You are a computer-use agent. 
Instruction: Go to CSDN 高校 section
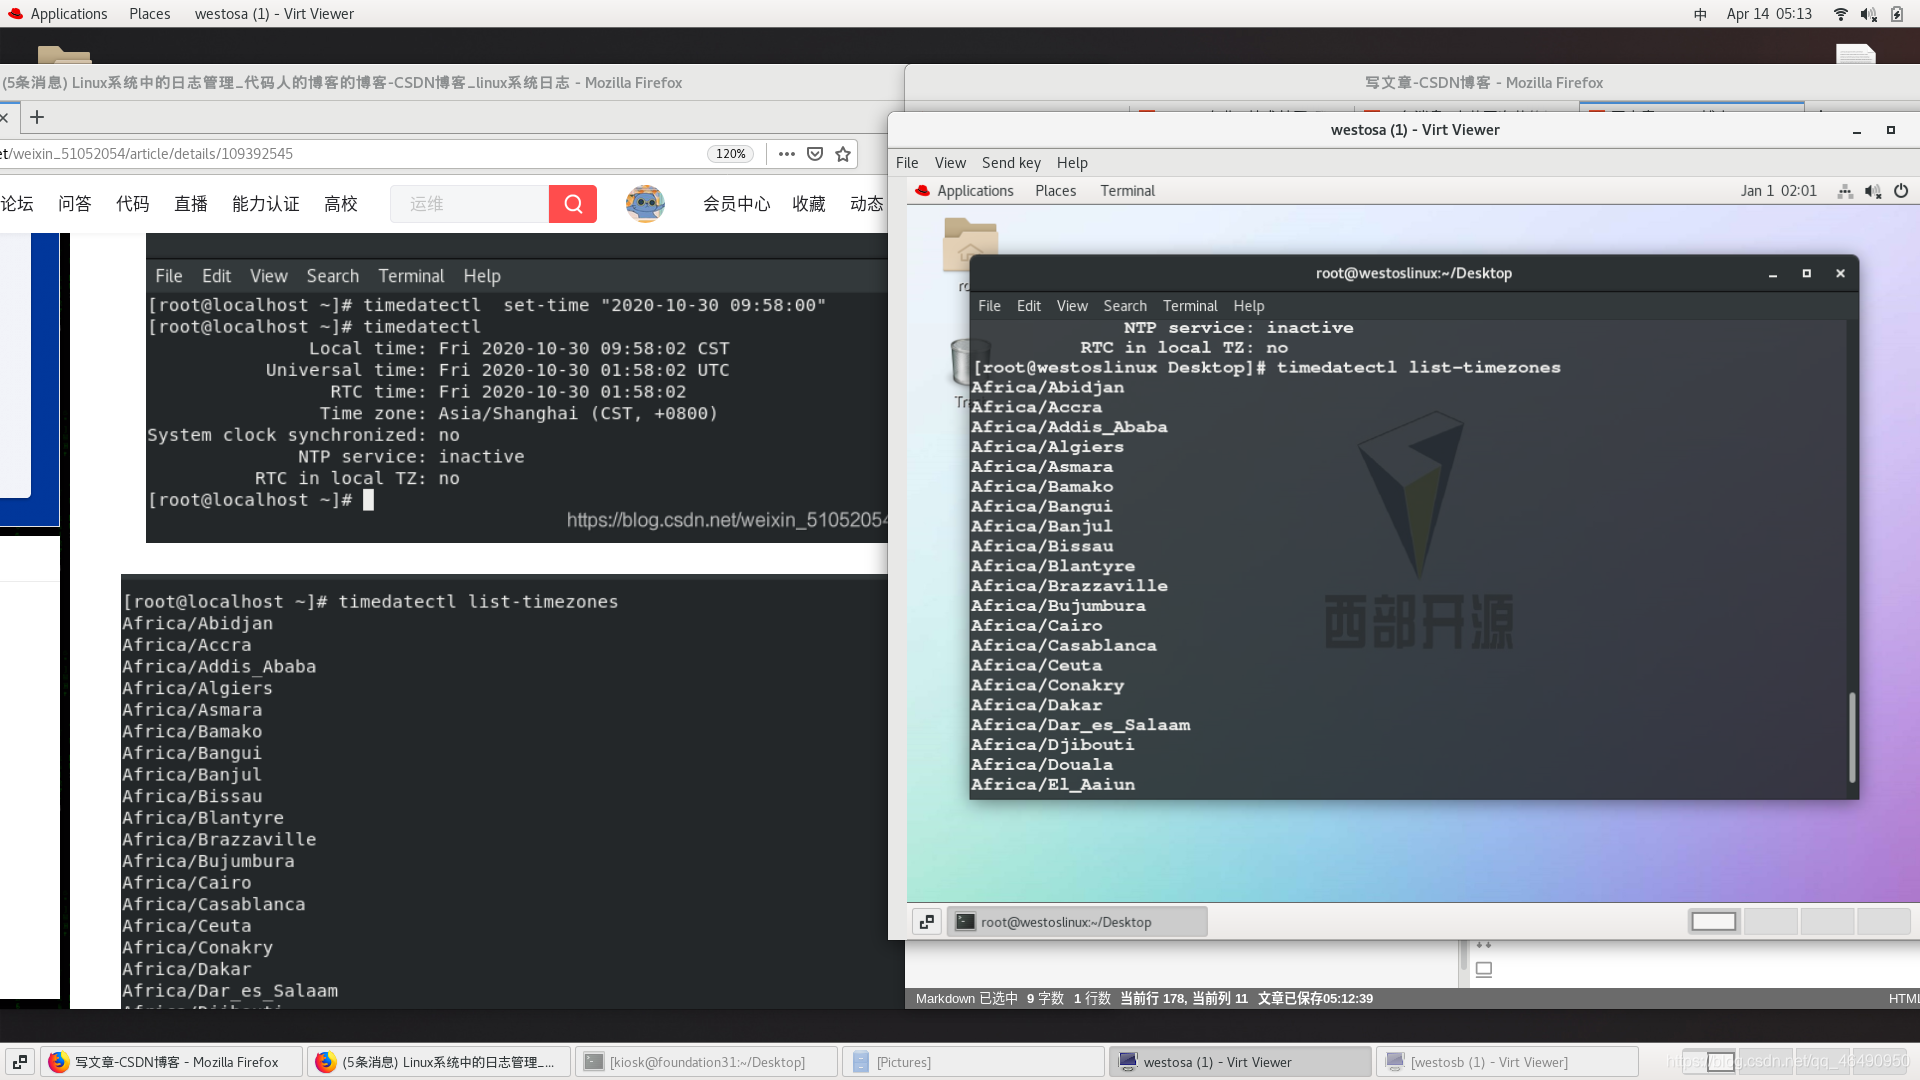point(341,204)
